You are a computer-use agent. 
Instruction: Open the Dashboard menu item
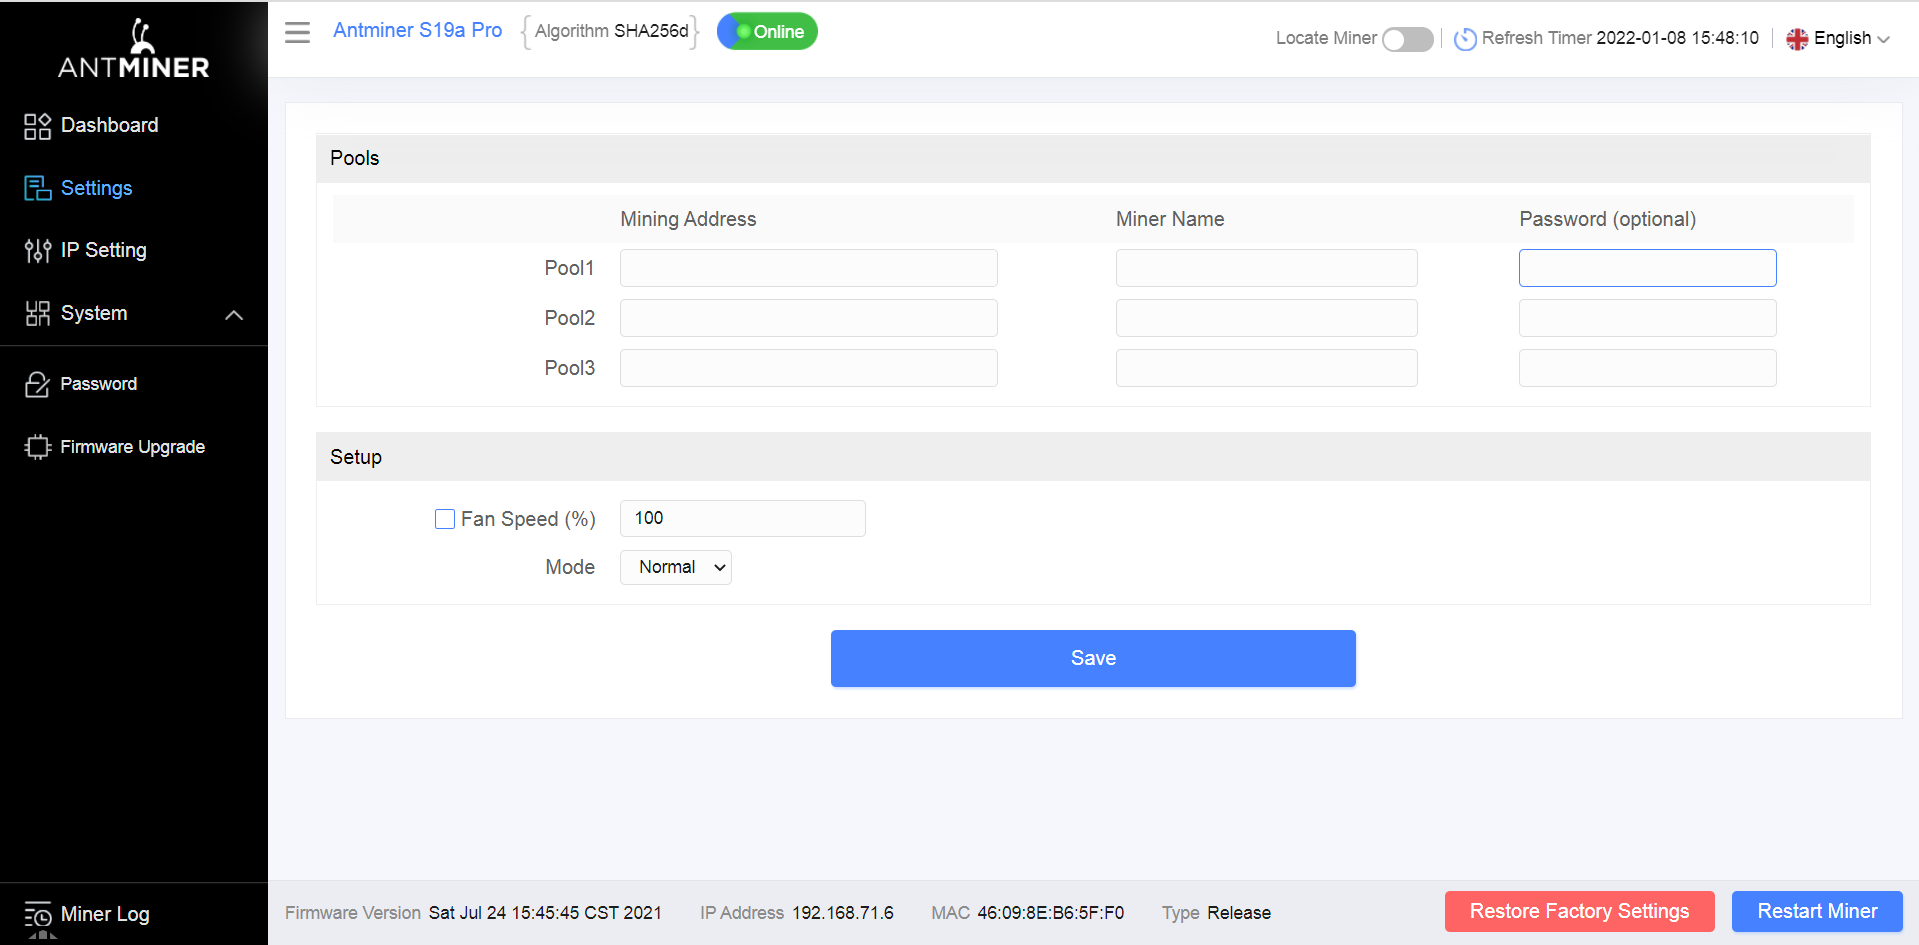click(x=110, y=125)
